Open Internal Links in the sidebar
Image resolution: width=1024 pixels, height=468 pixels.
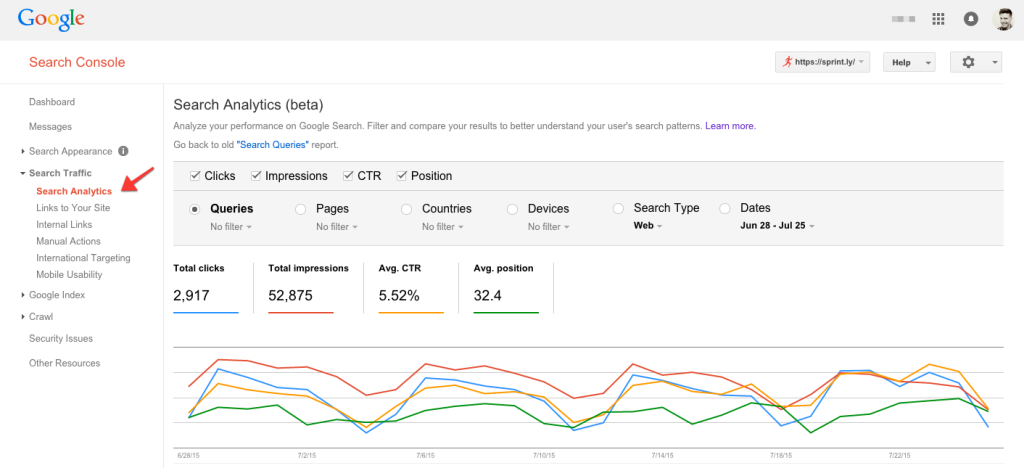pyautogui.click(x=64, y=225)
